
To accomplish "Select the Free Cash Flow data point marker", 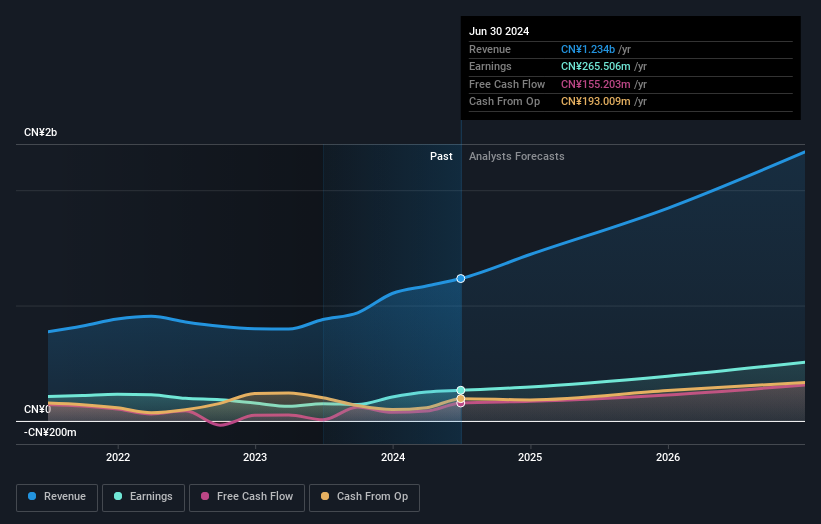I will click(461, 404).
